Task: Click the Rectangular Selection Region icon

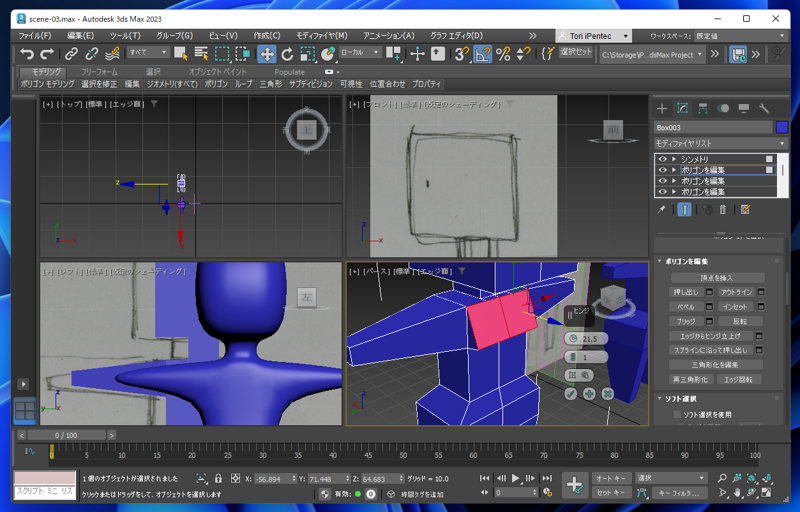Action: click(222, 54)
